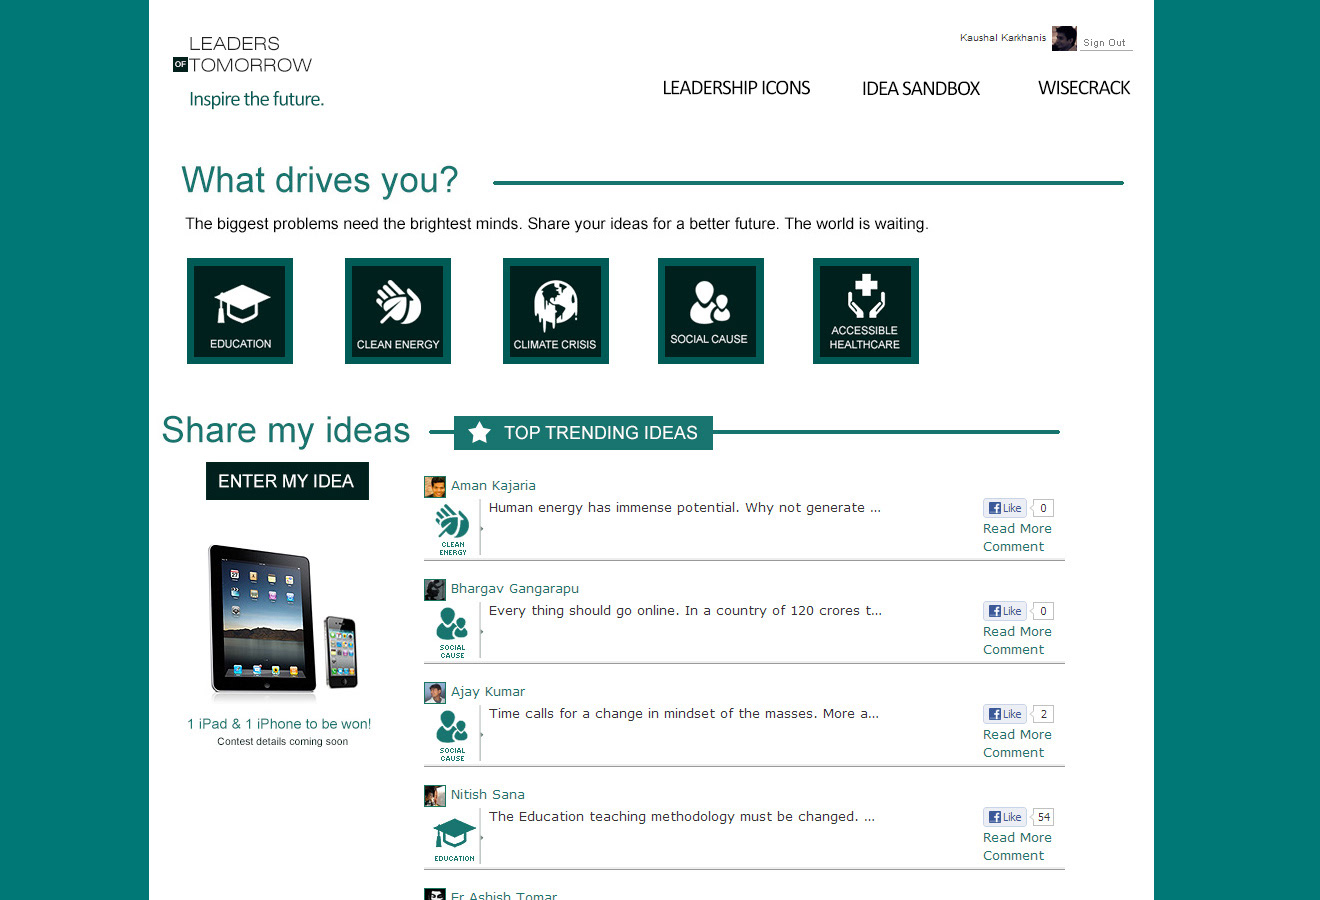The width and height of the screenshot is (1320, 900).
Task: Click the Kaushal Karkhanis username
Action: coord(1003,38)
